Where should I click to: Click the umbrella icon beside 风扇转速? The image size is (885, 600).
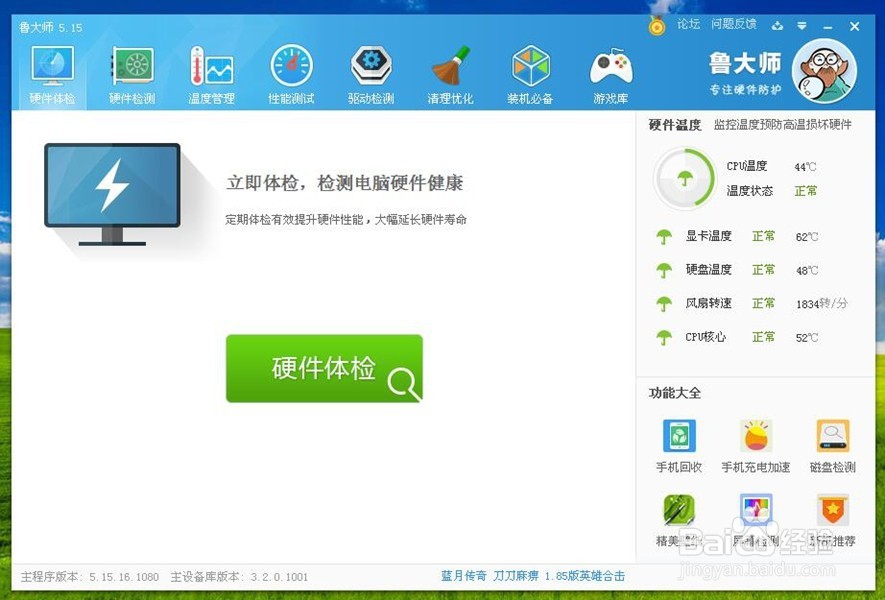(664, 304)
